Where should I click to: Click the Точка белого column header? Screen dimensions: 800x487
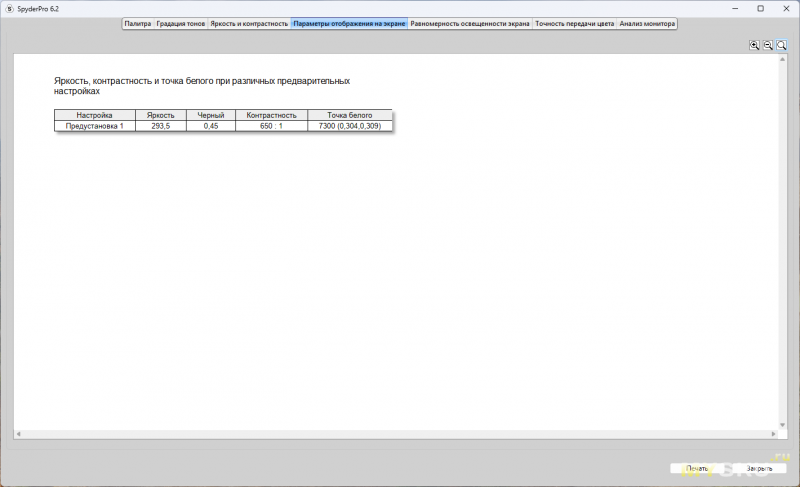(x=349, y=115)
